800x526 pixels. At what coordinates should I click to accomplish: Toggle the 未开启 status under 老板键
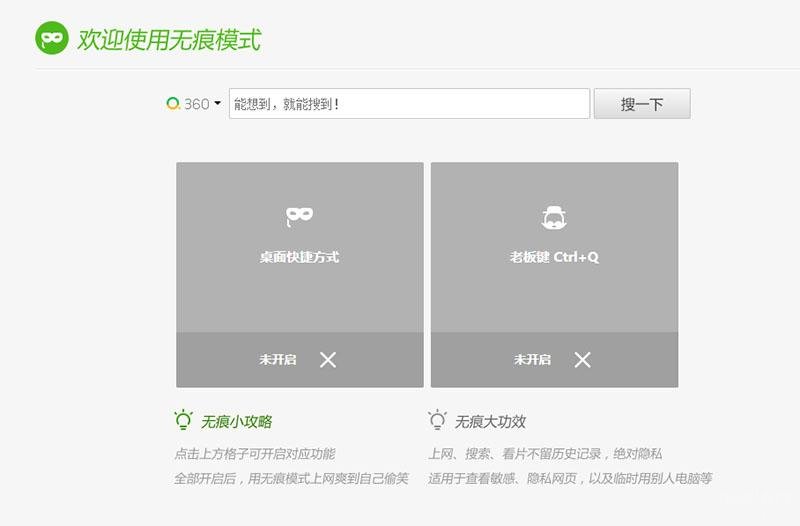coord(532,360)
